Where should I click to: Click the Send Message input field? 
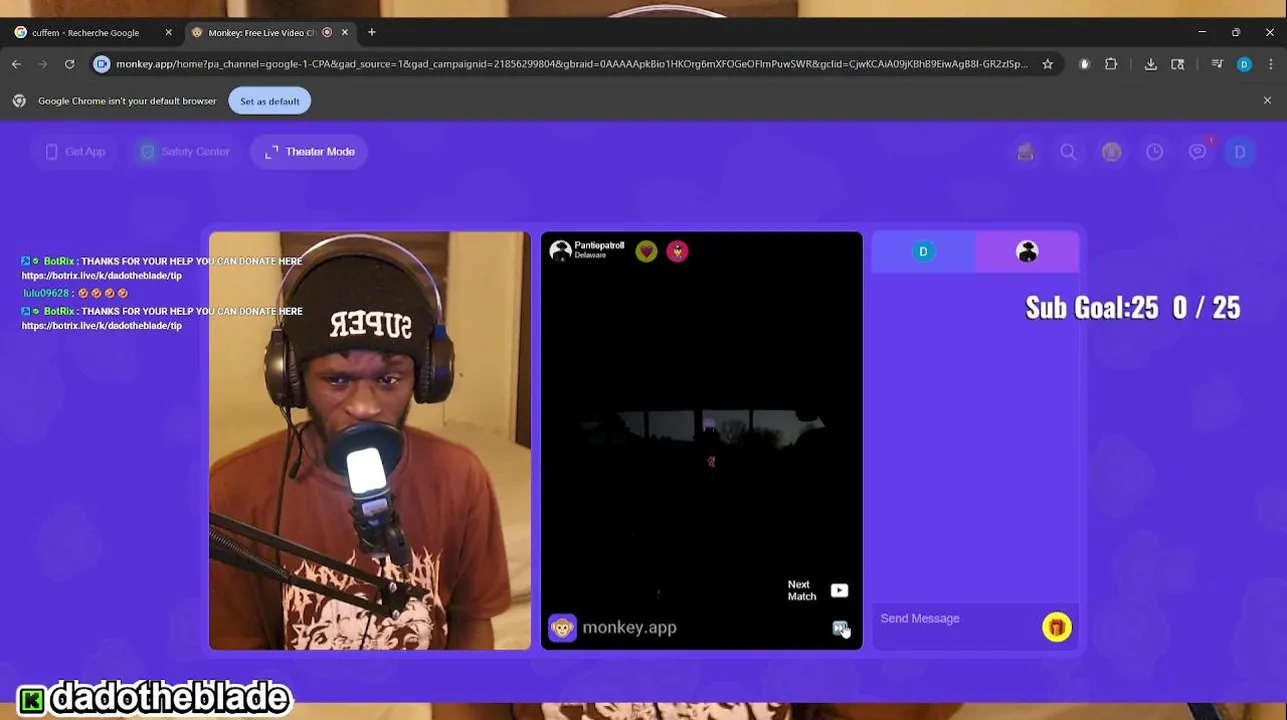click(956, 619)
